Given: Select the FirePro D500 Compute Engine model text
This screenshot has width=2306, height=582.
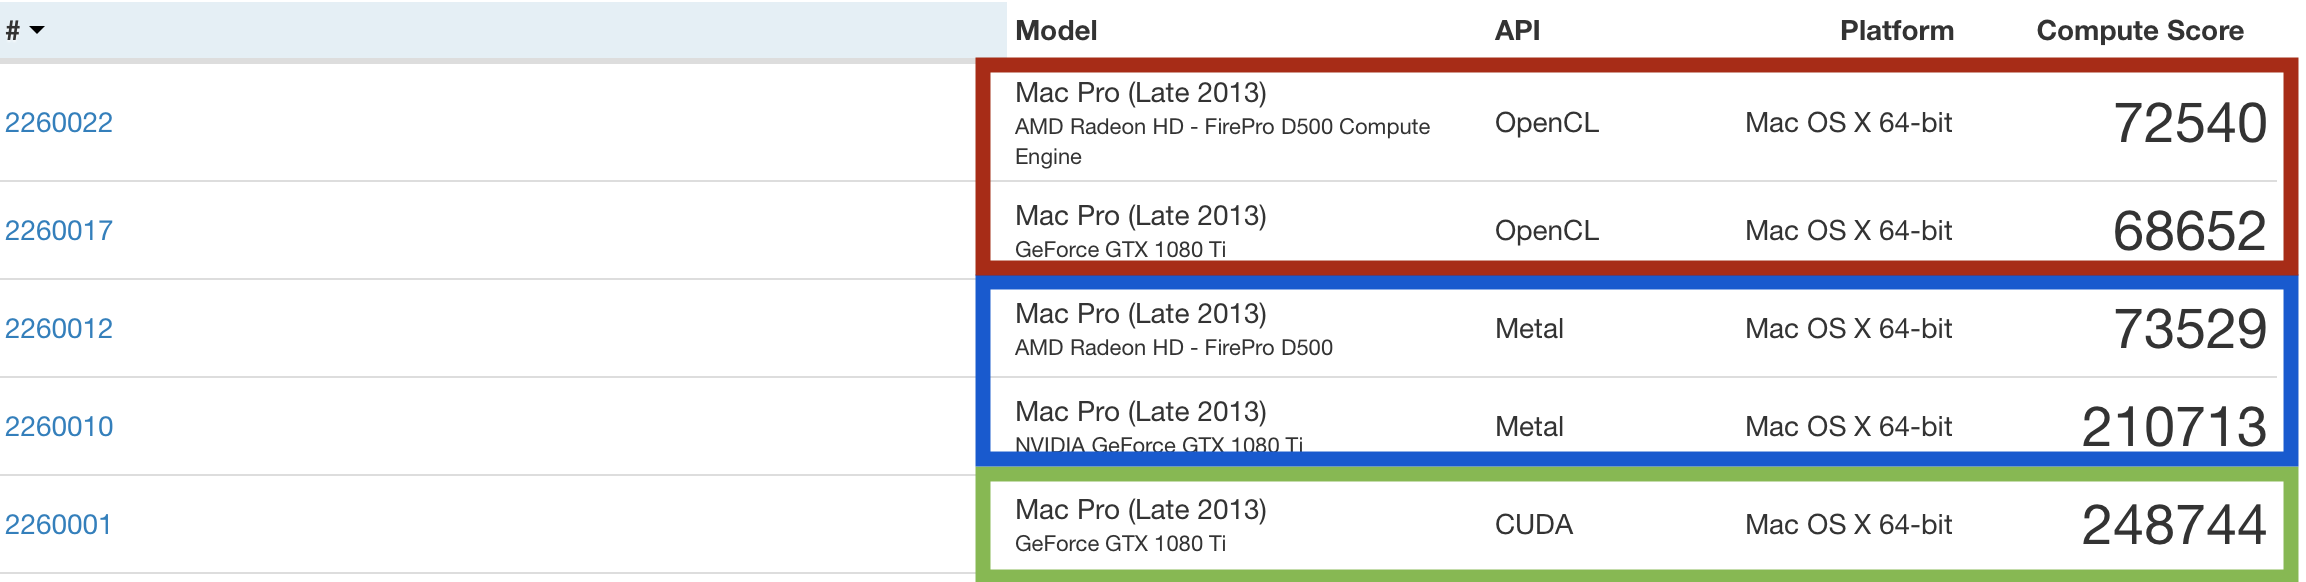Looking at the screenshot, I should pyautogui.click(x=1222, y=142).
